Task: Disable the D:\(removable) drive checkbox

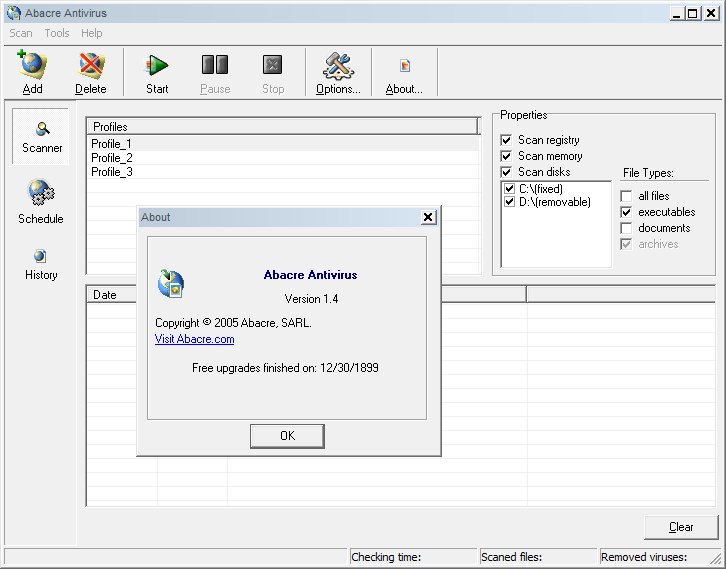Action: coord(510,202)
